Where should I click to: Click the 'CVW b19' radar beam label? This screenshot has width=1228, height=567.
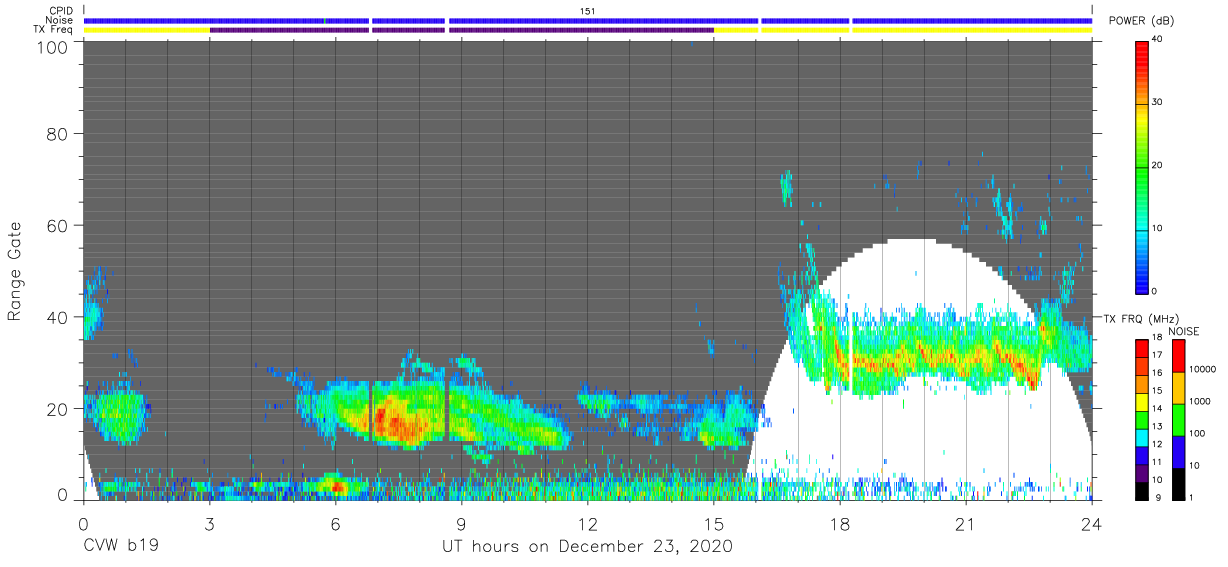pyautogui.click(x=121, y=547)
